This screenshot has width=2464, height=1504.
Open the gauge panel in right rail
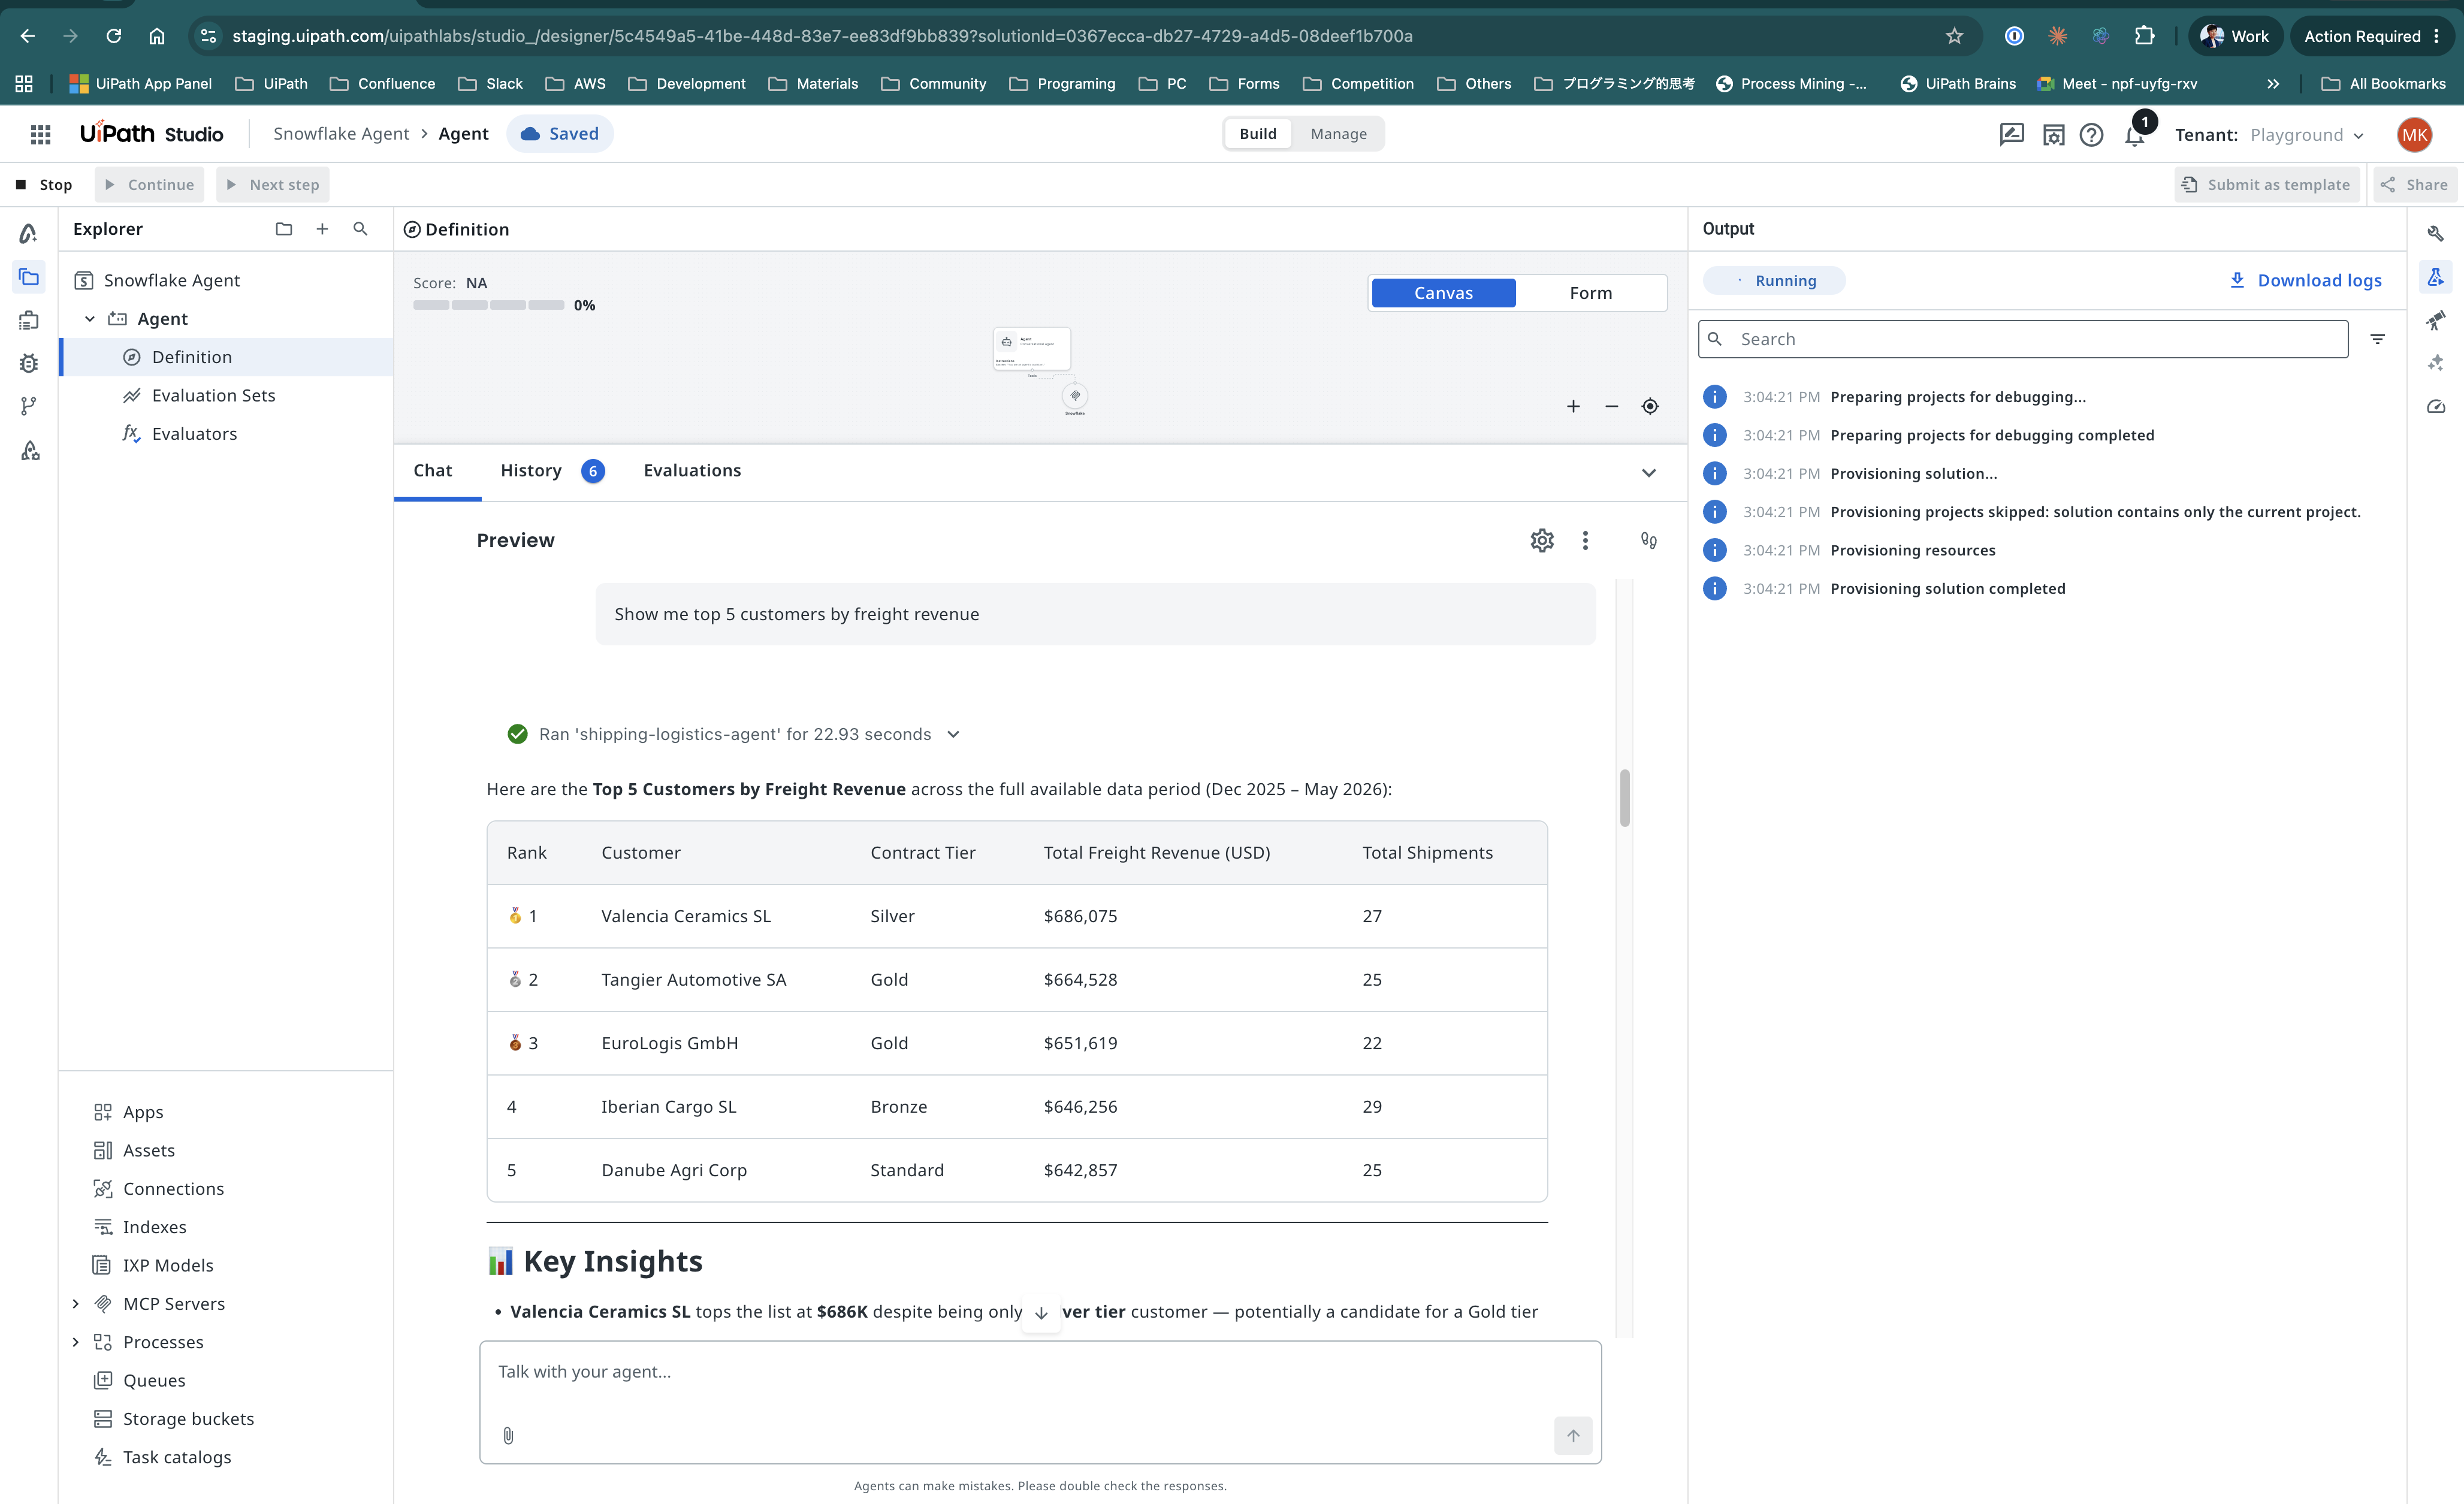[x=2436, y=407]
